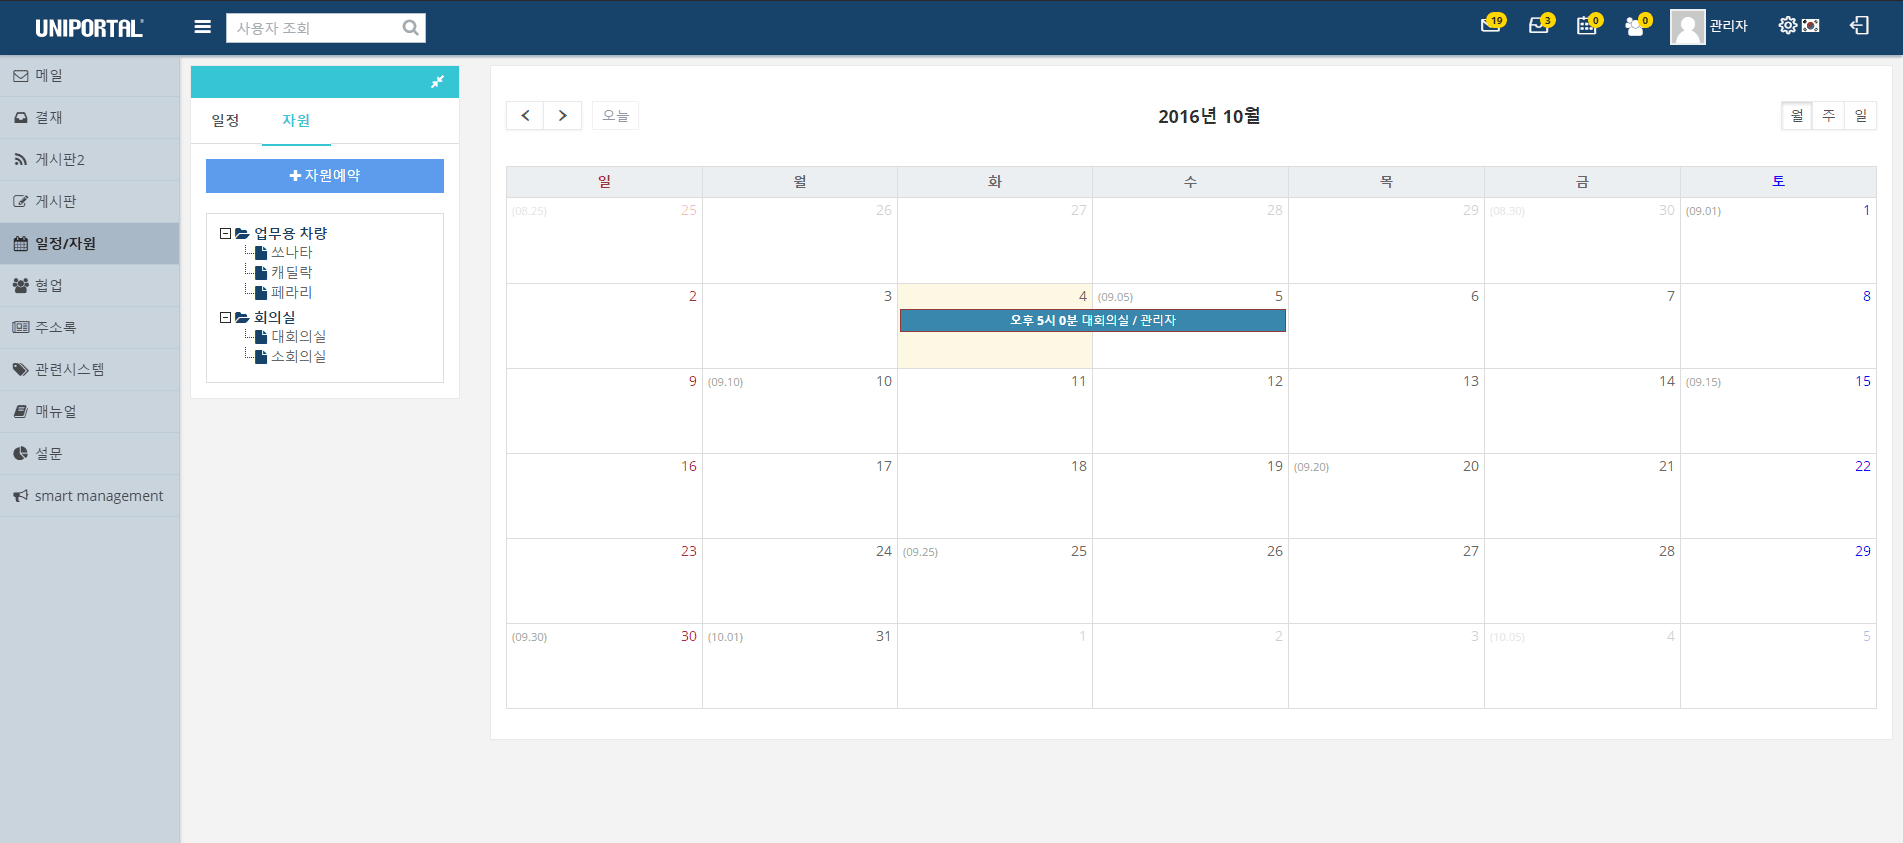Open 메일 in the sidebar
Screen dimensions: 1903x843
(90, 76)
